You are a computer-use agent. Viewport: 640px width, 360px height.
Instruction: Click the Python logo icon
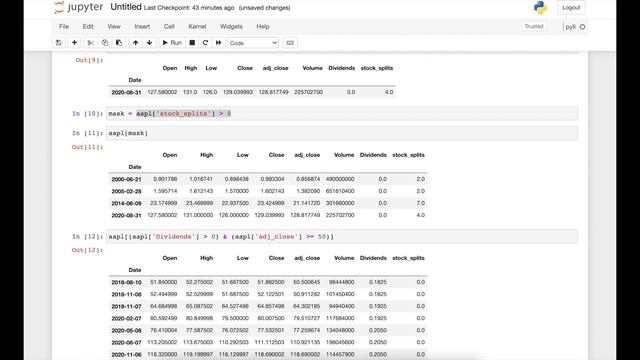click(x=540, y=7)
